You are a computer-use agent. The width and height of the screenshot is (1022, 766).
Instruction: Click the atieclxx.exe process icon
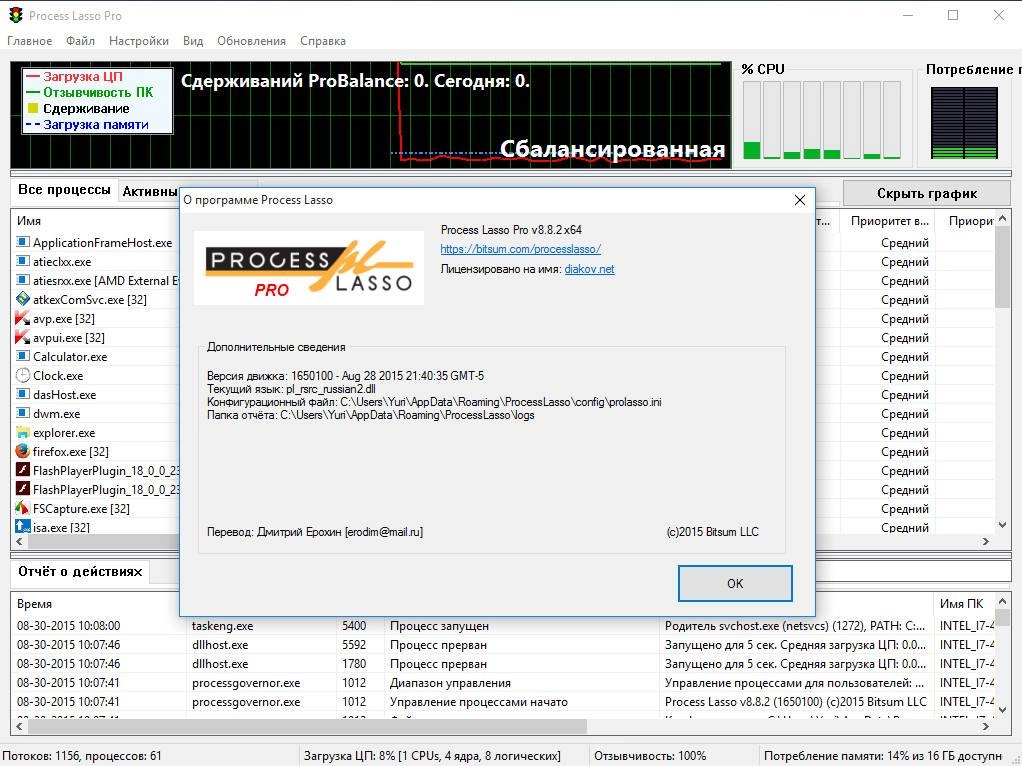click(x=23, y=261)
